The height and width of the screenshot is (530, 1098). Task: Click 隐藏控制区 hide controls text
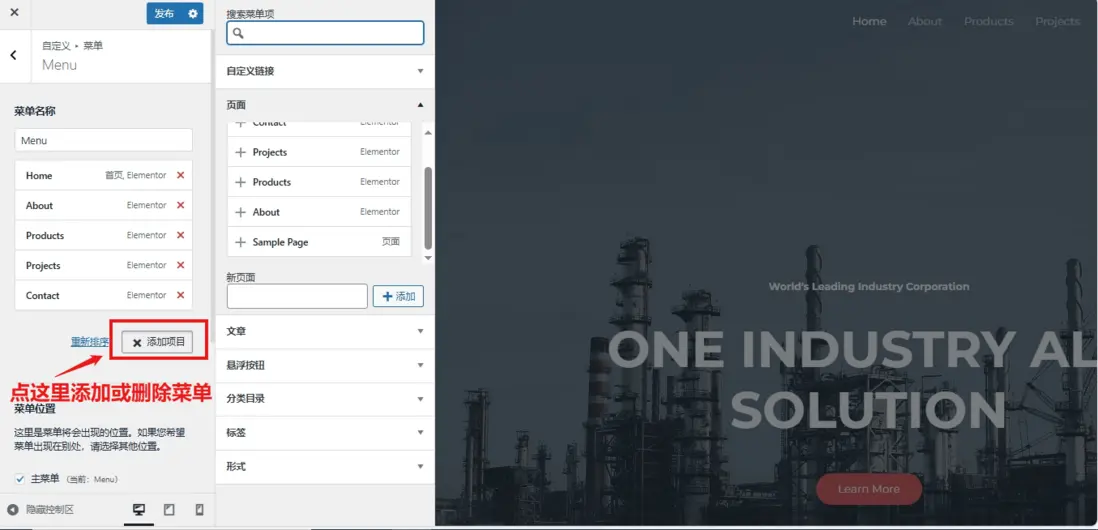[x=50, y=510]
